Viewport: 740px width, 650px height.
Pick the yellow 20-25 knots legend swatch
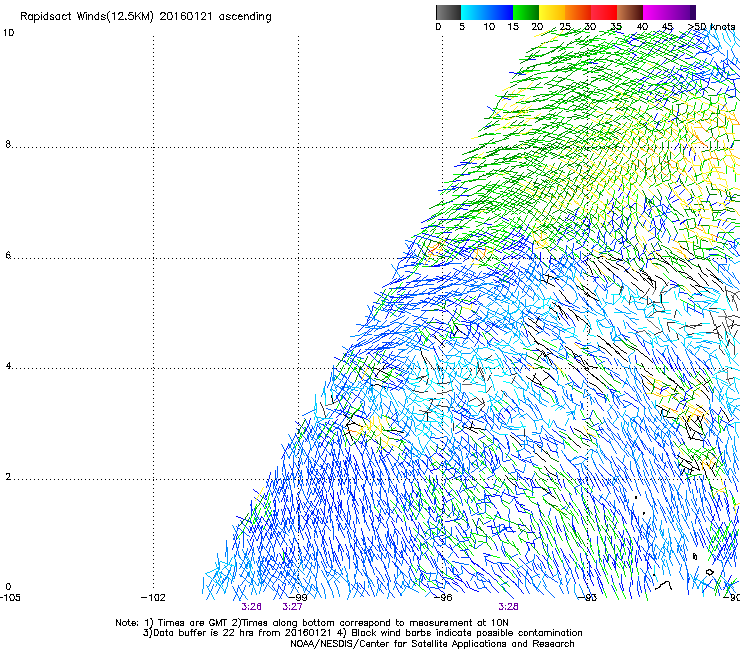552,12
